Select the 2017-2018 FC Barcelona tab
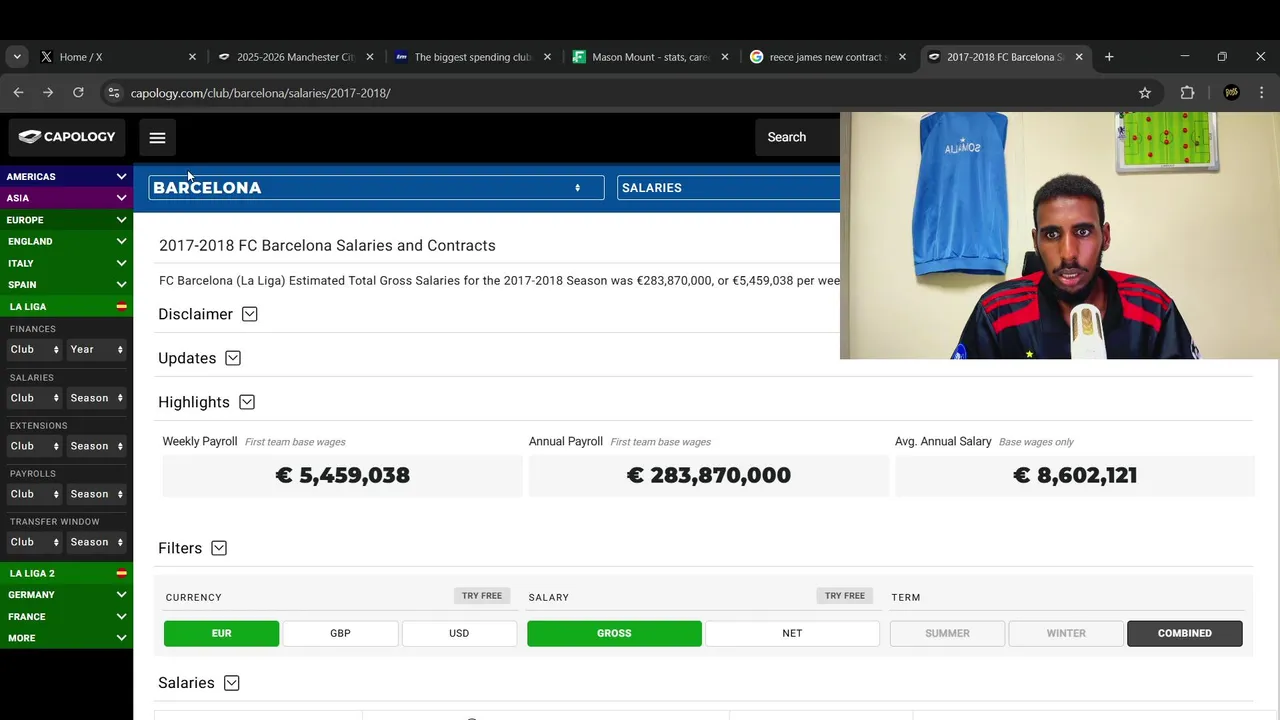 1003,57
